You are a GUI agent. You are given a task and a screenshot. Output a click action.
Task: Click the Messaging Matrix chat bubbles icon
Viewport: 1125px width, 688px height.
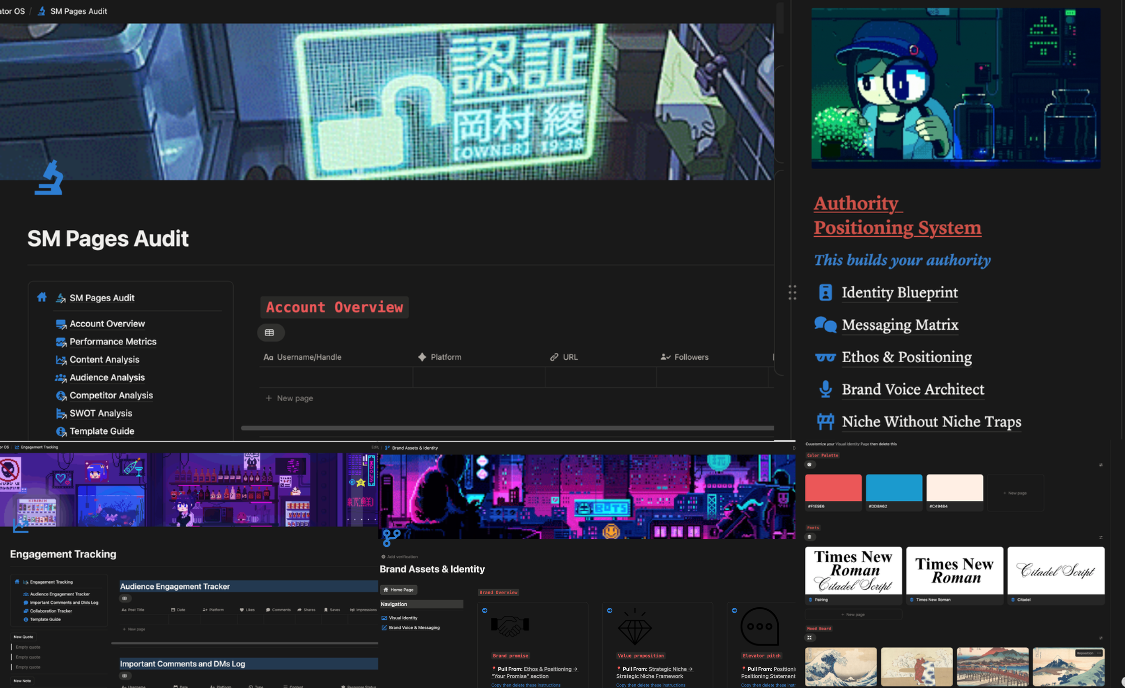(825, 325)
